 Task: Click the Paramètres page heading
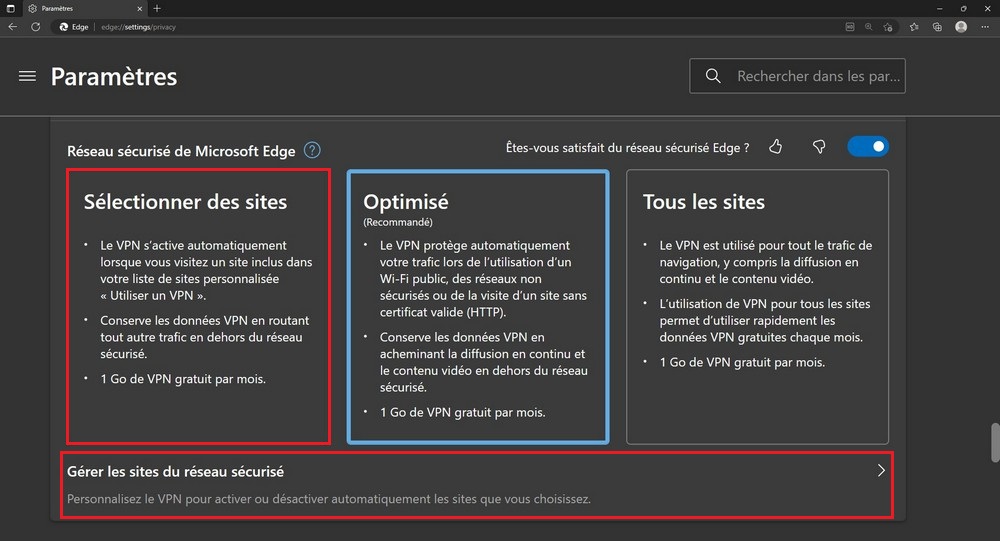pyautogui.click(x=114, y=77)
